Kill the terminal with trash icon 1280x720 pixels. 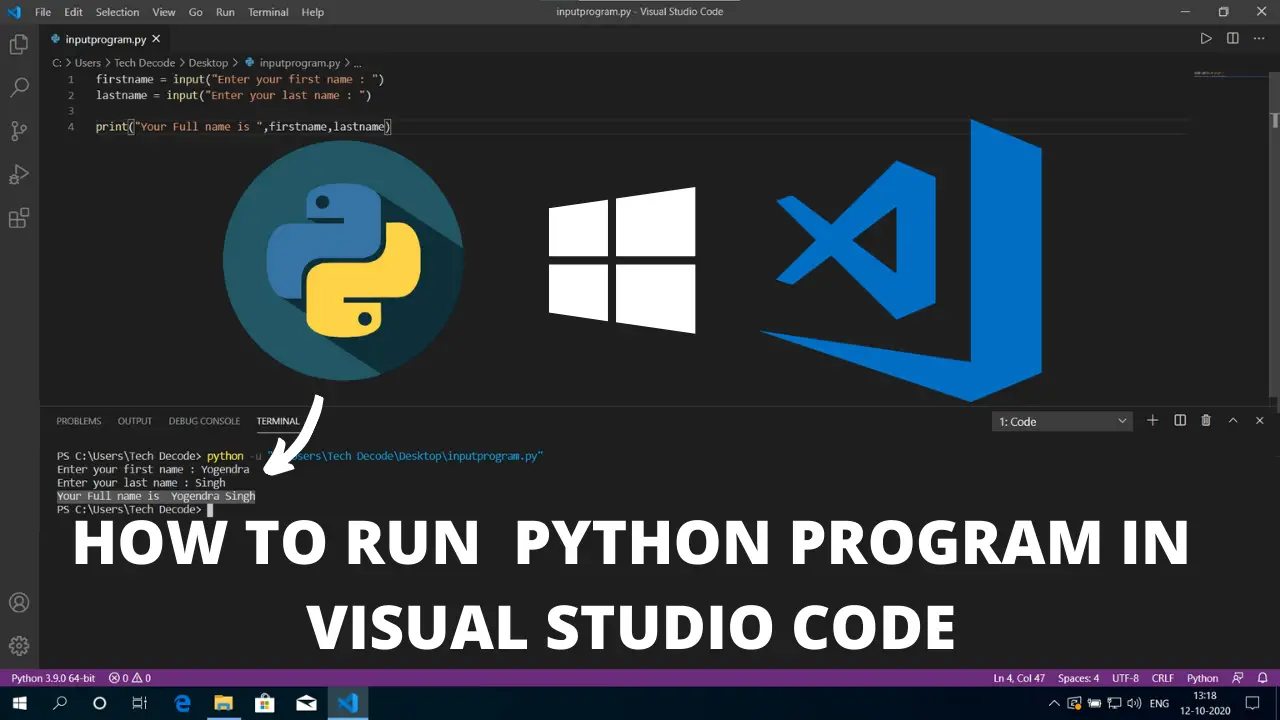[x=1206, y=421]
